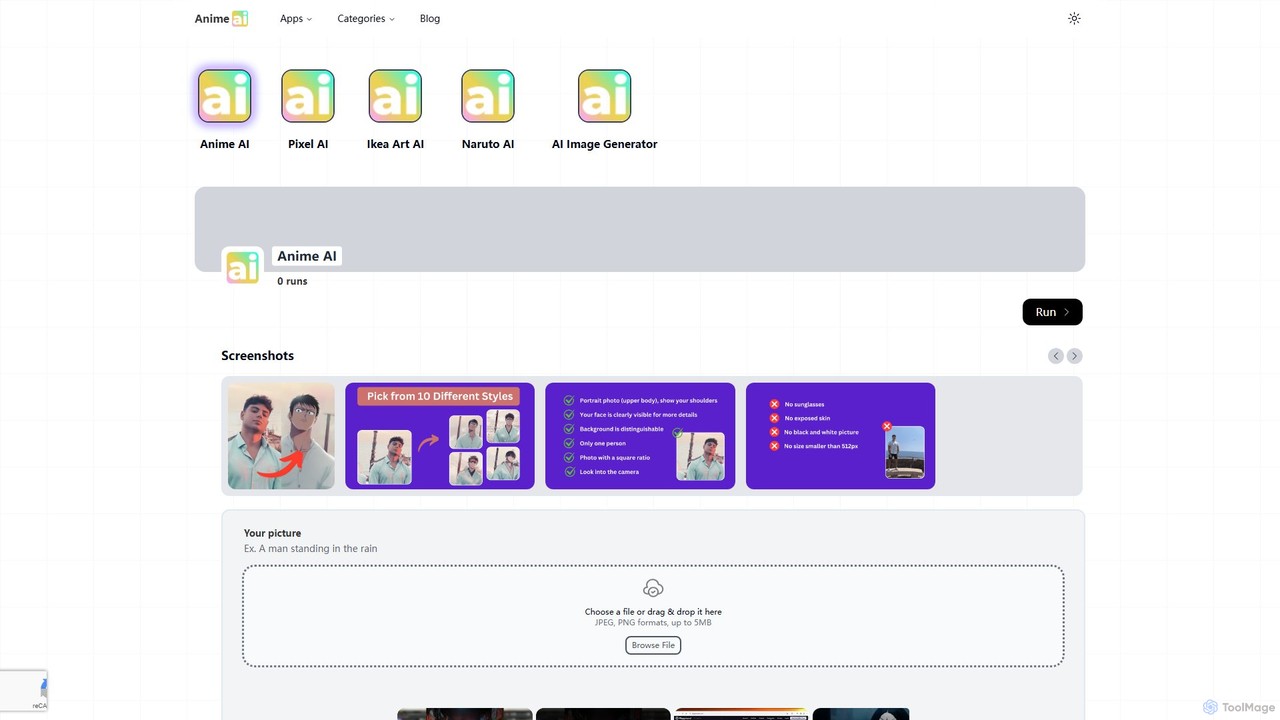Click the Screenshots section heading
The height and width of the screenshot is (720, 1280).
click(x=257, y=356)
